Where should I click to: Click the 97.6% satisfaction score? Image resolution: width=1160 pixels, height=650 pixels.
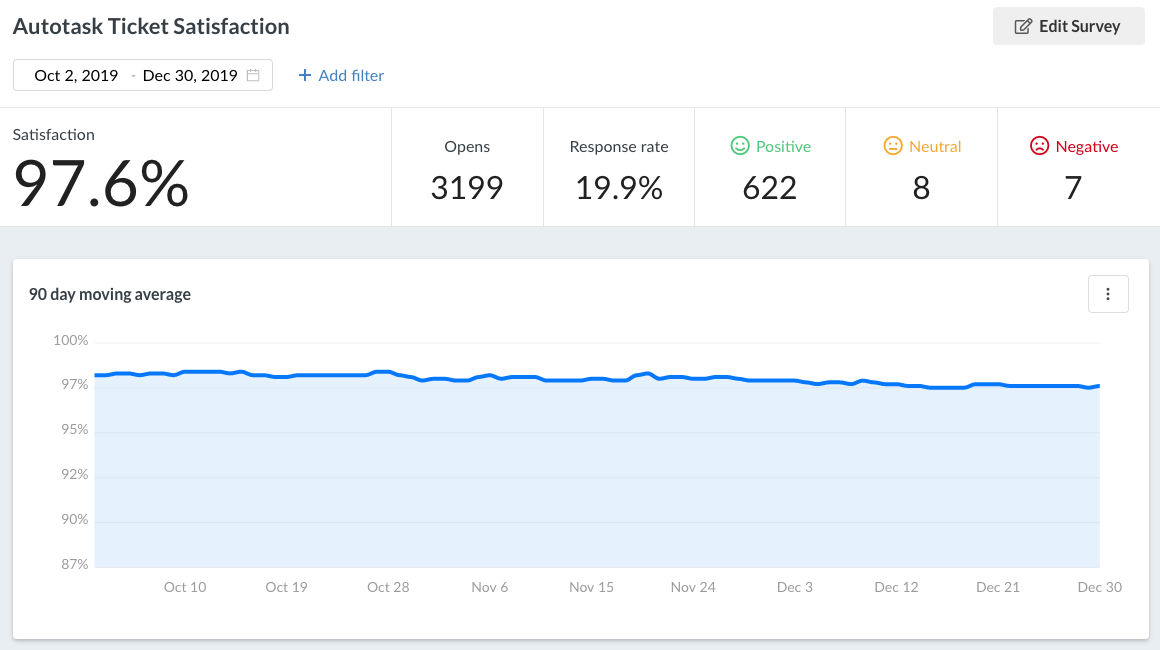click(101, 183)
